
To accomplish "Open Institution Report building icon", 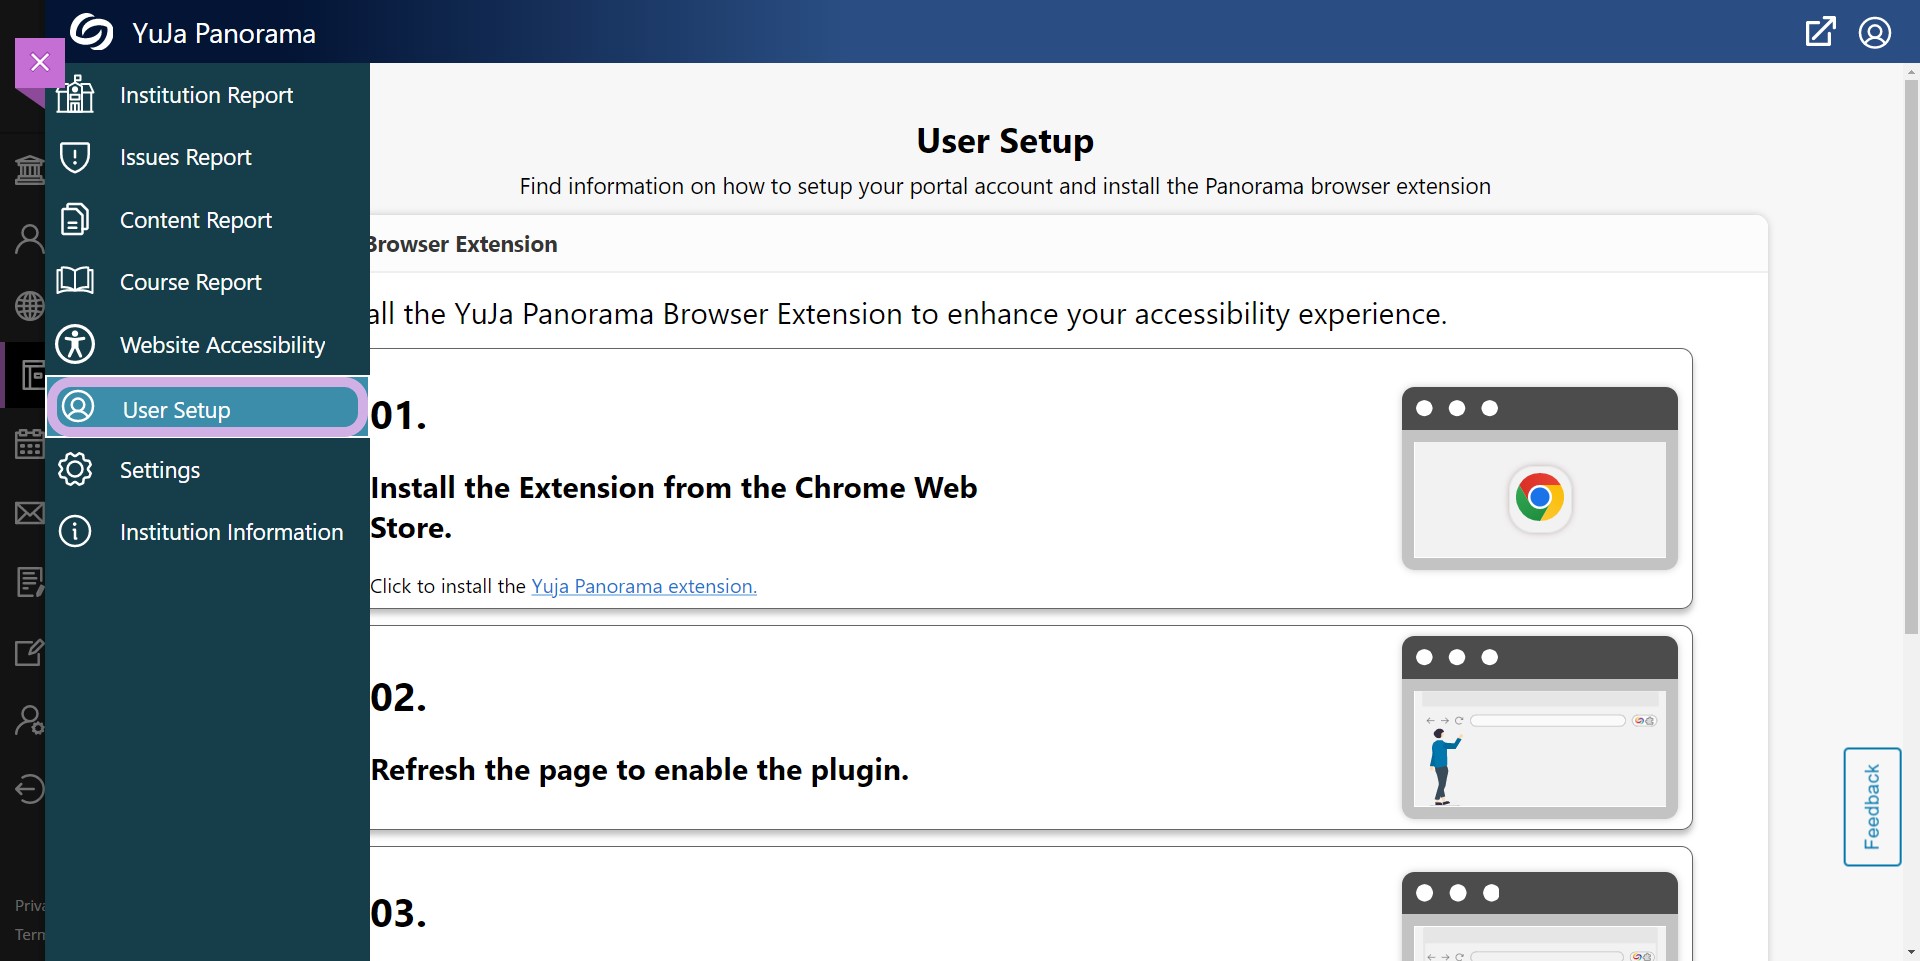I will point(75,95).
